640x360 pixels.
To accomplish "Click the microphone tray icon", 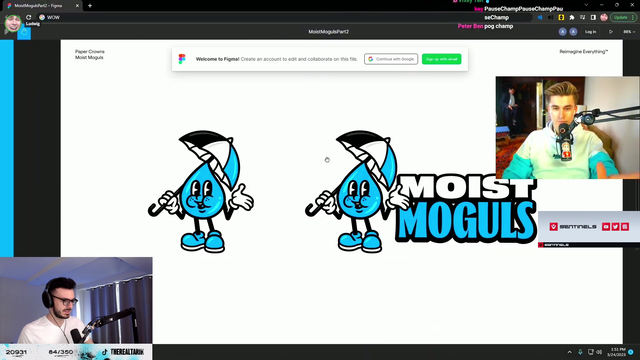I will click(x=580, y=352).
